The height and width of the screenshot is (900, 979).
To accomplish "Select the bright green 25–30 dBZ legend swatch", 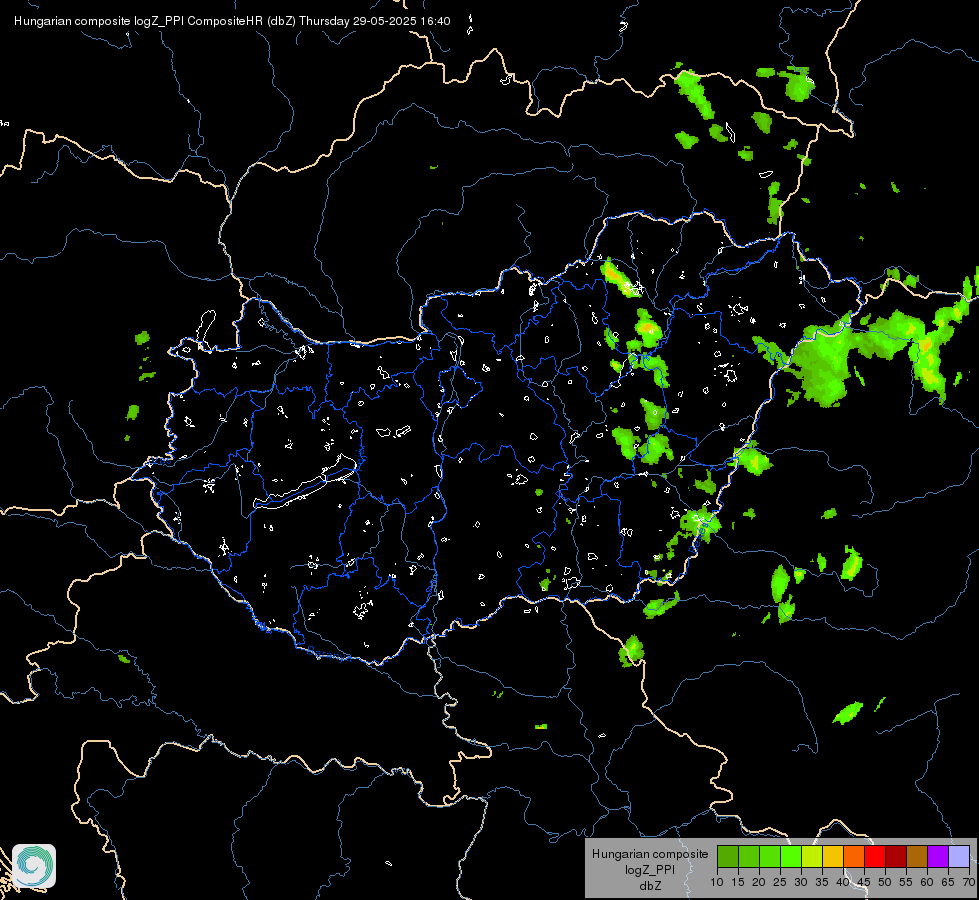I will coord(791,856).
